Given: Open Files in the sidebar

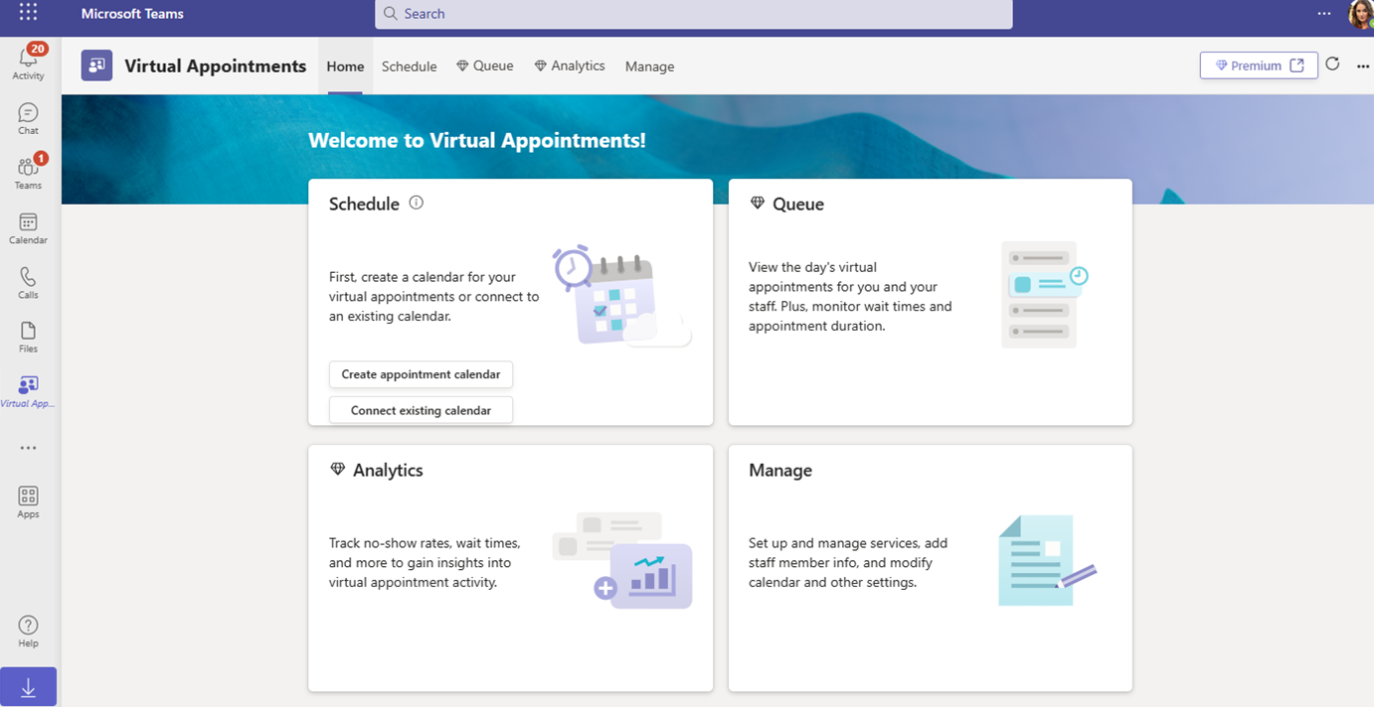Looking at the screenshot, I should [x=28, y=337].
